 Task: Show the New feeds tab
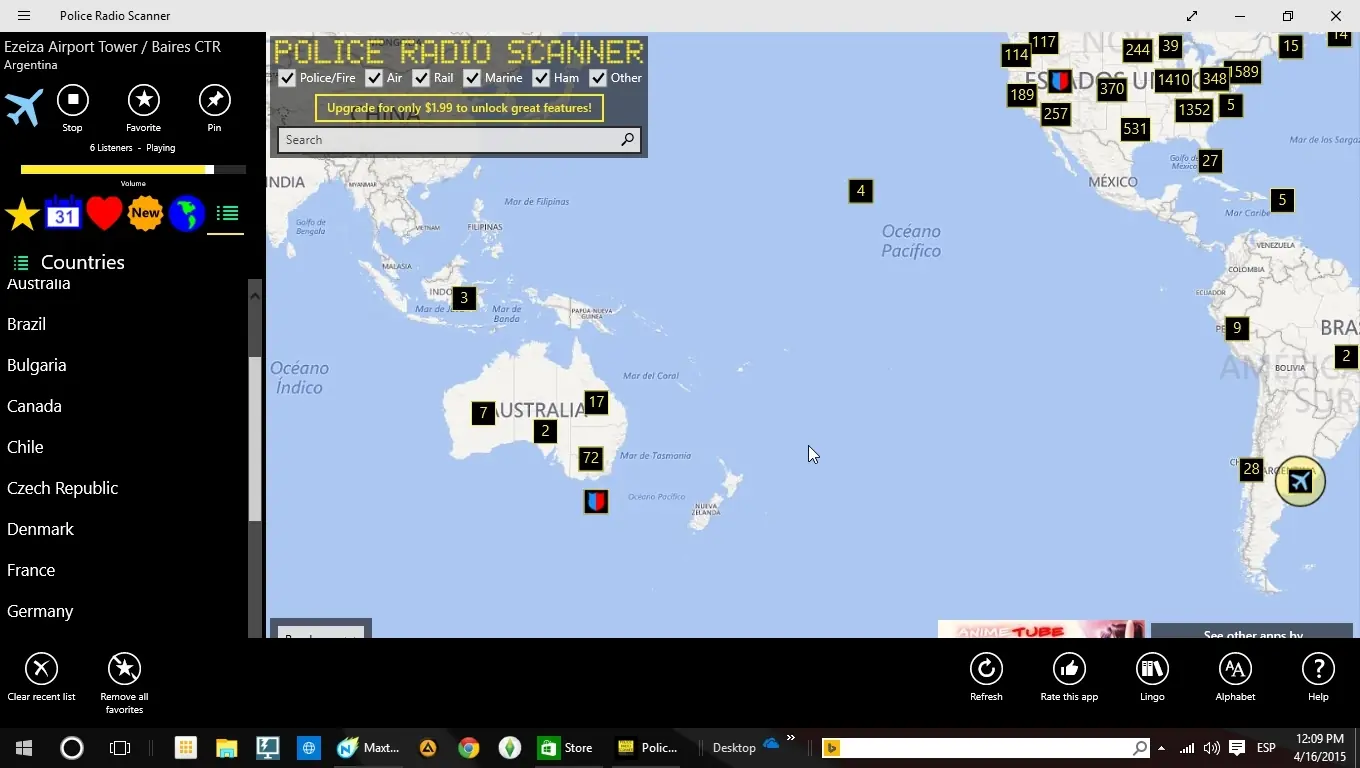pyautogui.click(x=145, y=213)
